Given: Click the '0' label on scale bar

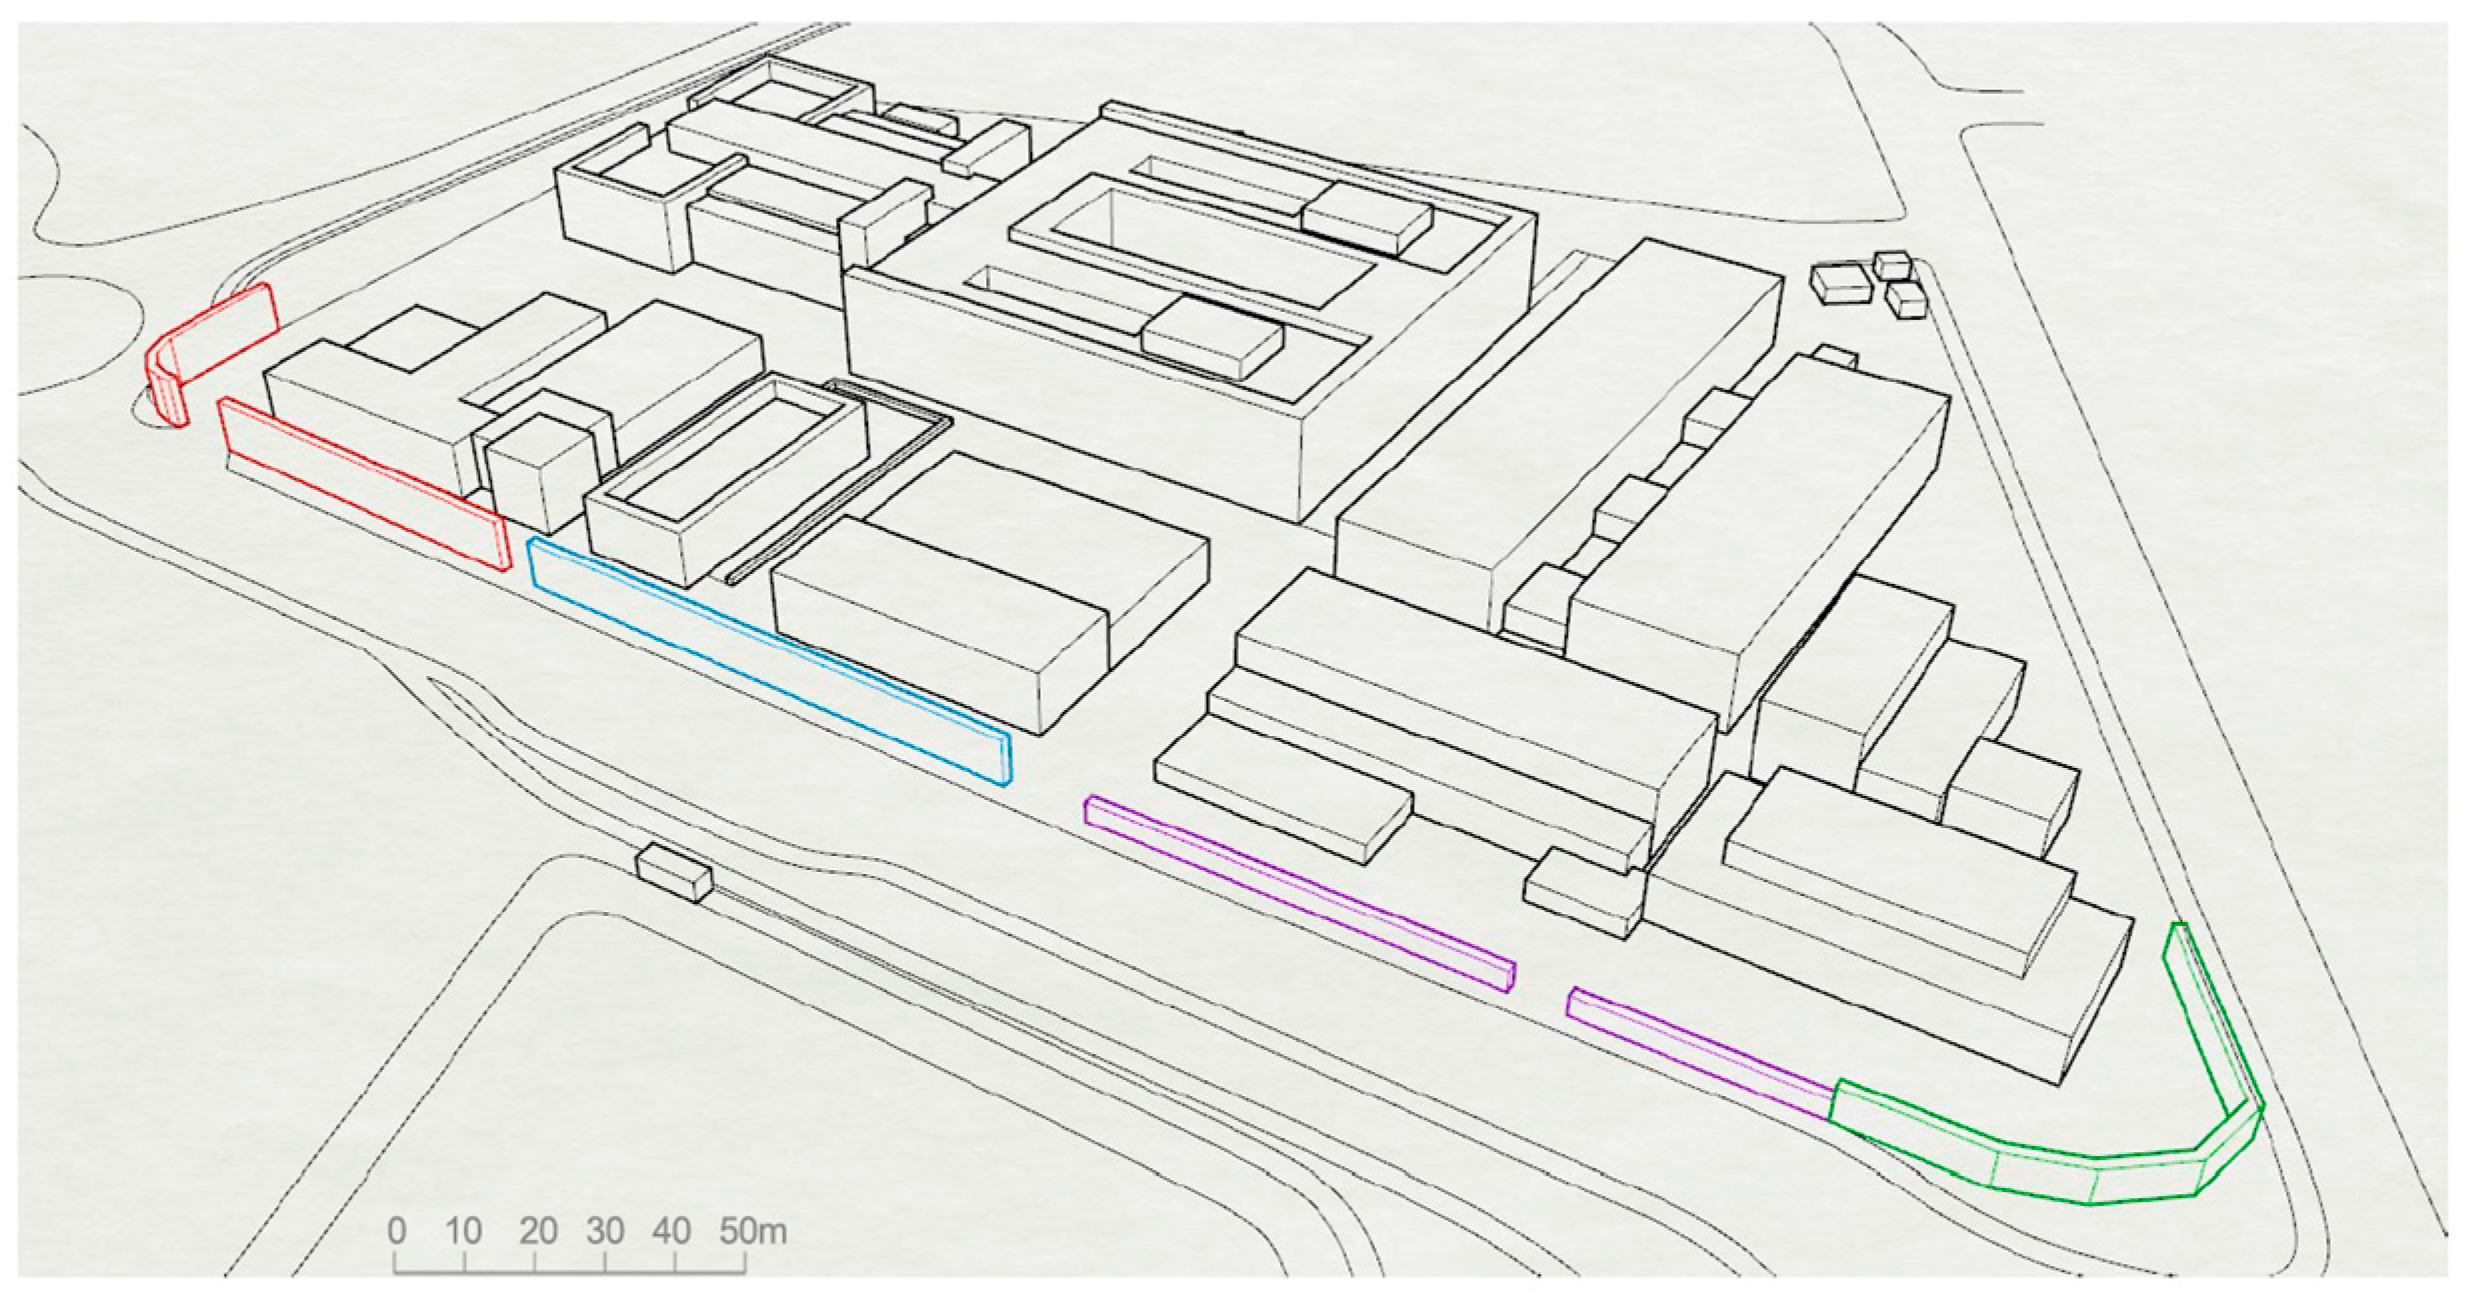Looking at the screenshot, I should point(397,1231).
